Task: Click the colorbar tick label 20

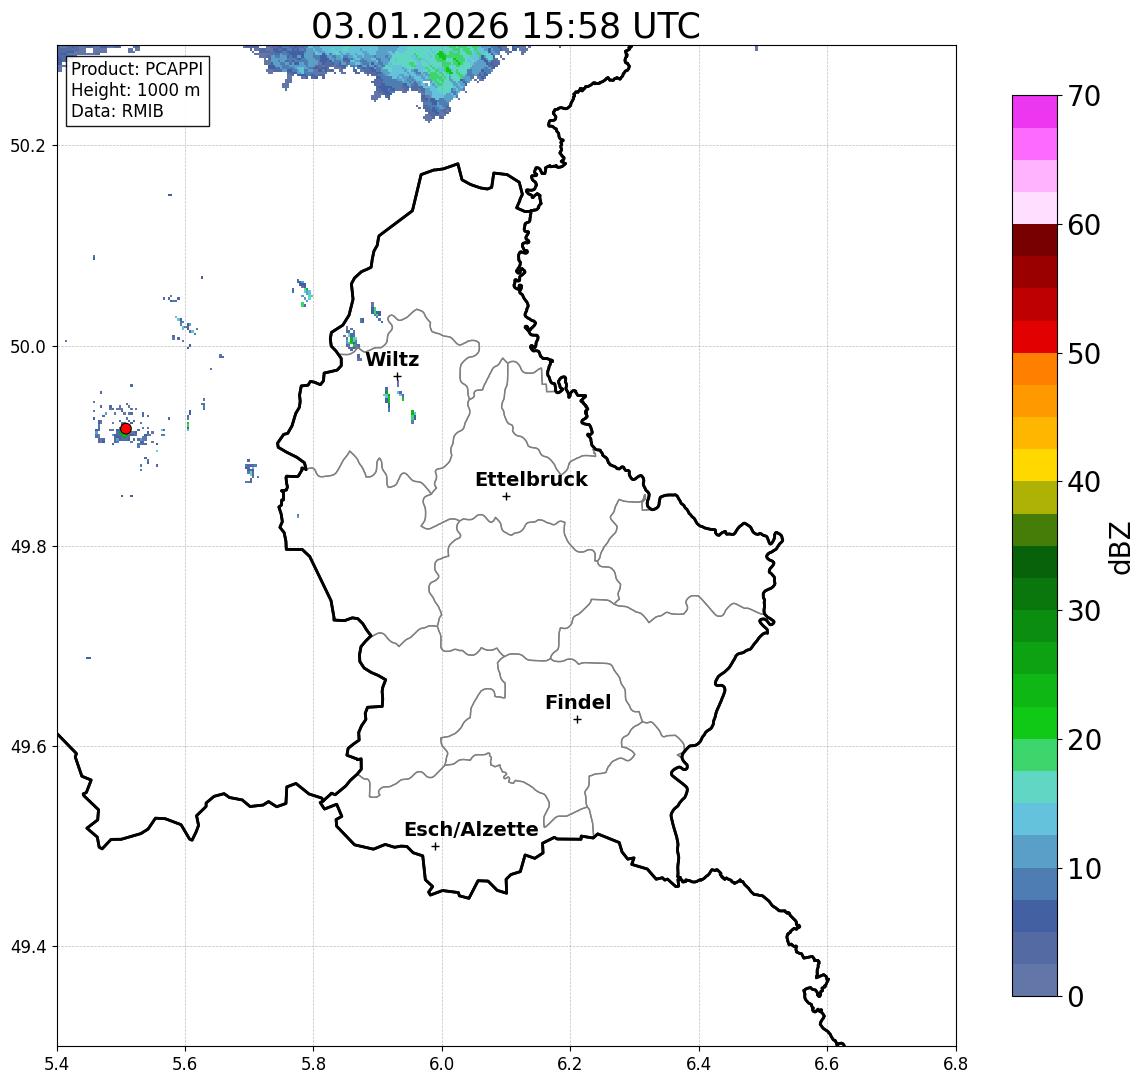Action: 1084,740
